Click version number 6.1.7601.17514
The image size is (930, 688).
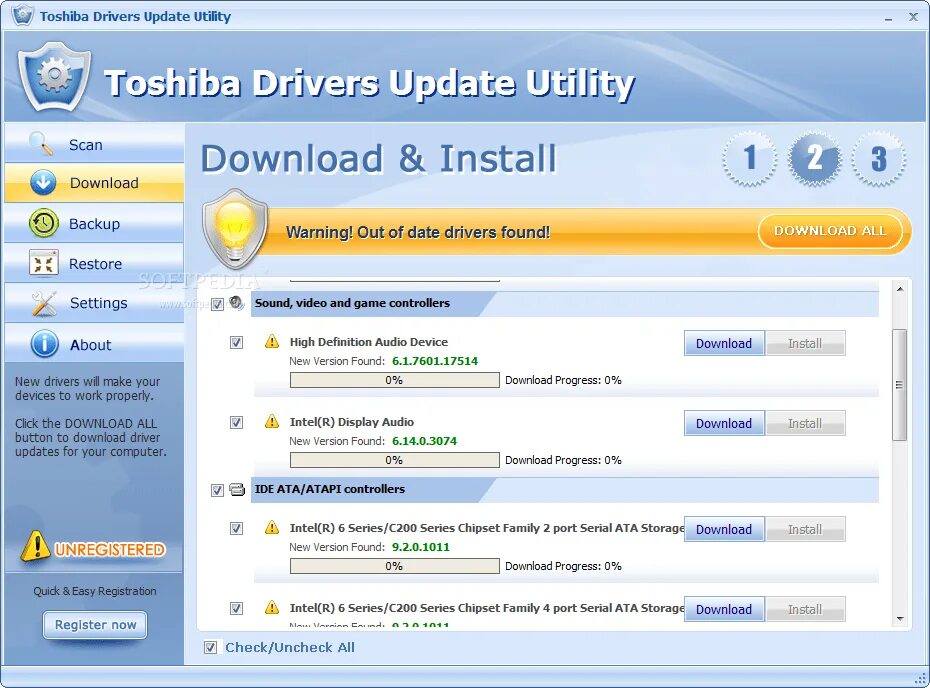coord(435,361)
